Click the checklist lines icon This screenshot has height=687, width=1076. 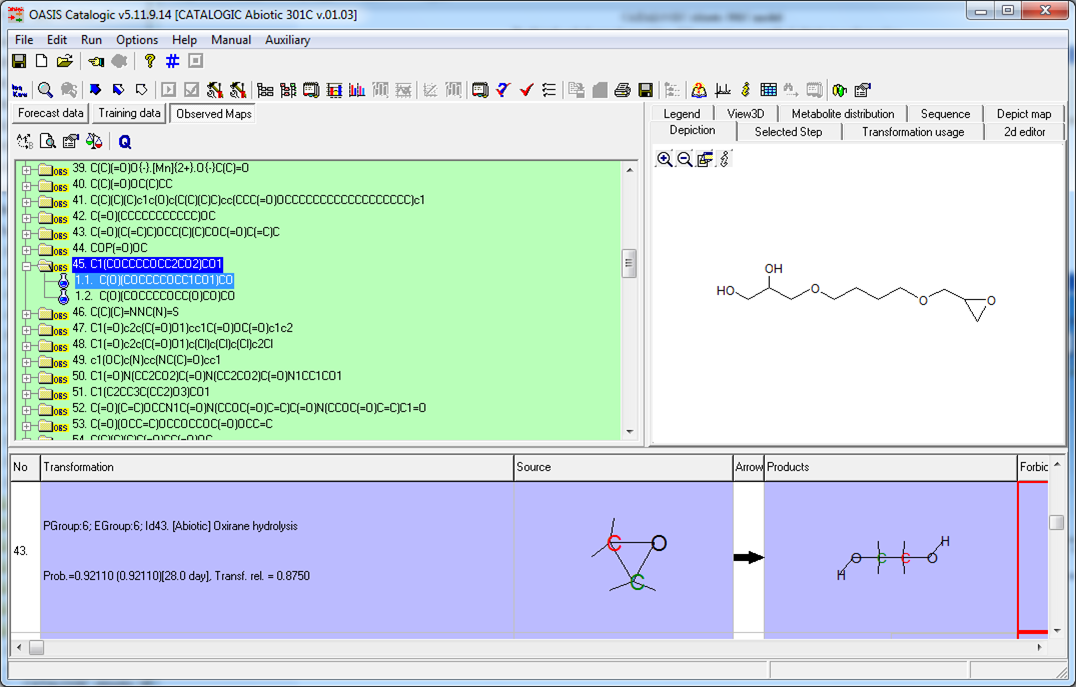click(549, 90)
